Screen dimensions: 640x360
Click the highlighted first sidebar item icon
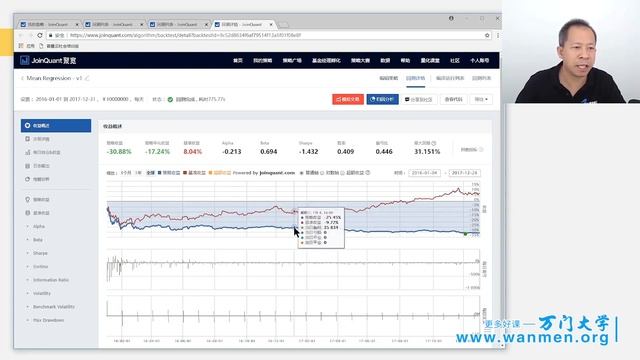pyautogui.click(x=27, y=125)
